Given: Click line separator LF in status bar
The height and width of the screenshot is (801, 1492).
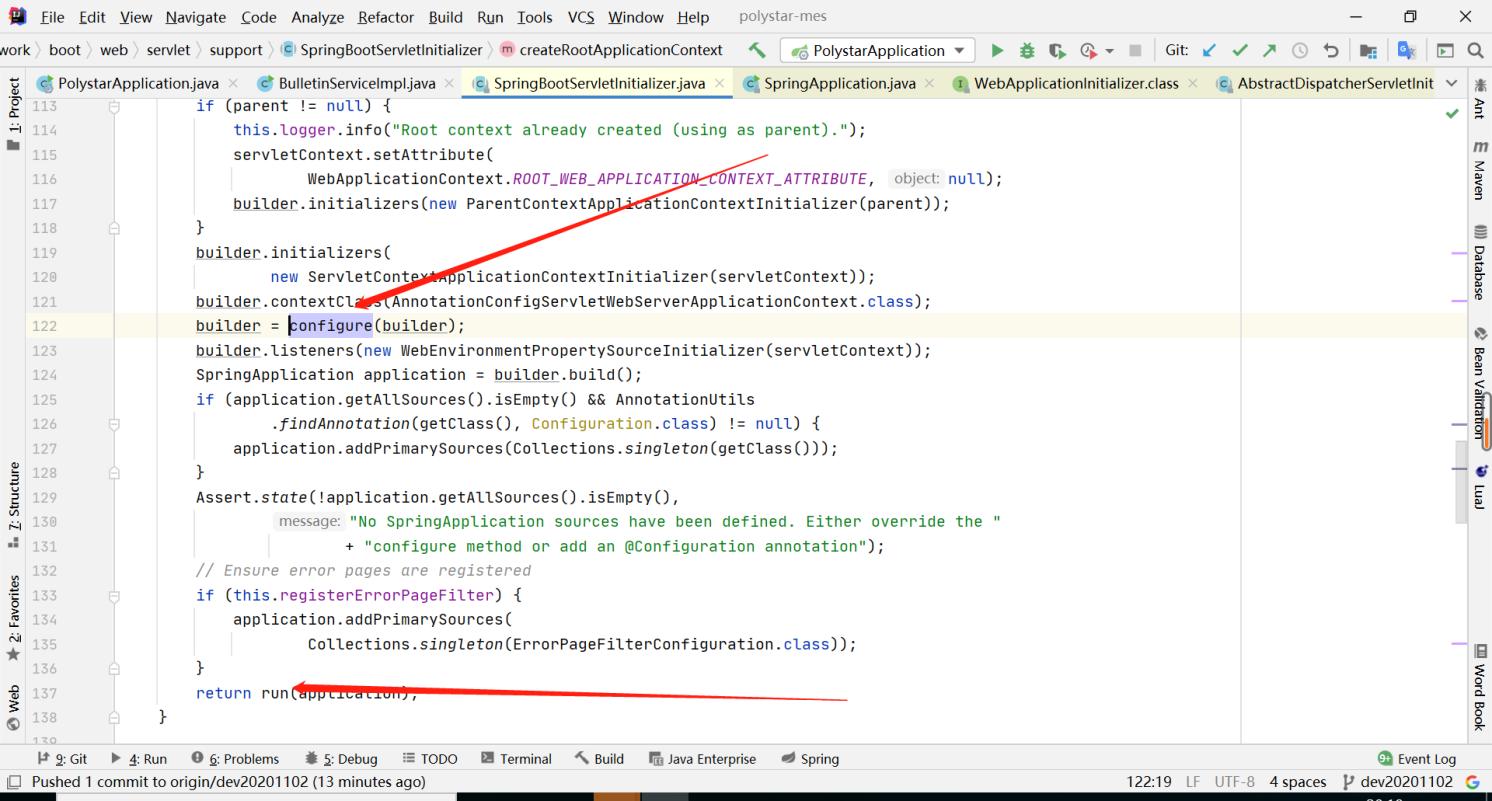Looking at the screenshot, I should (x=1193, y=782).
